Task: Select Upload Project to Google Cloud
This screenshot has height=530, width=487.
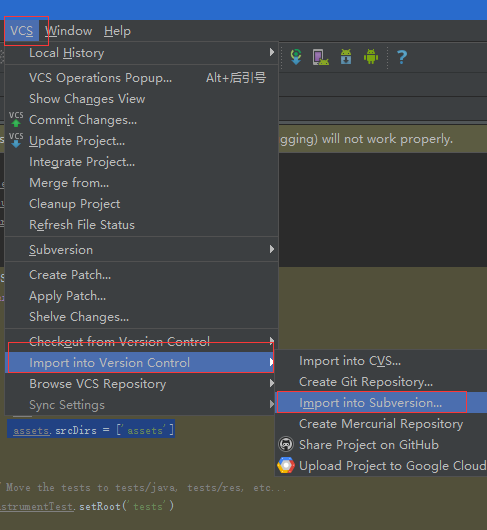Action: pos(381,466)
